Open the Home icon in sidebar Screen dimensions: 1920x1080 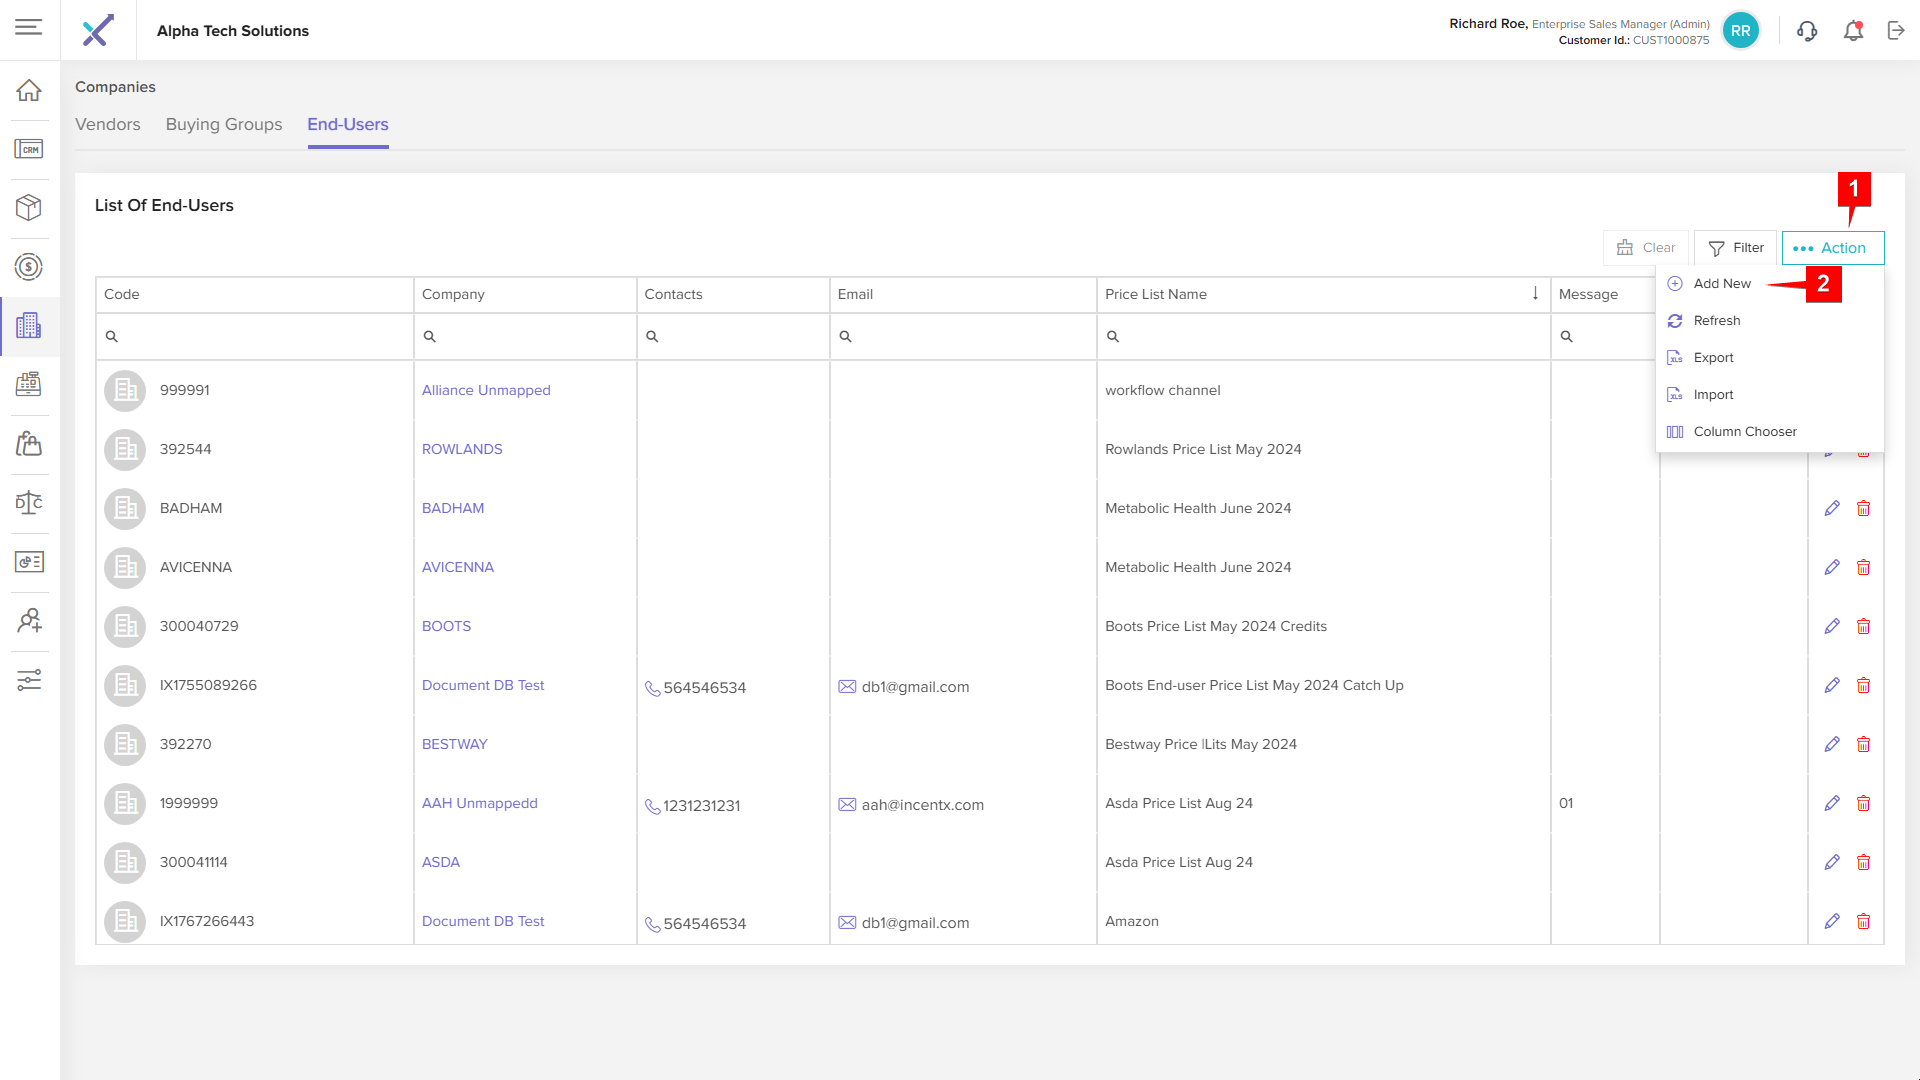point(29,90)
